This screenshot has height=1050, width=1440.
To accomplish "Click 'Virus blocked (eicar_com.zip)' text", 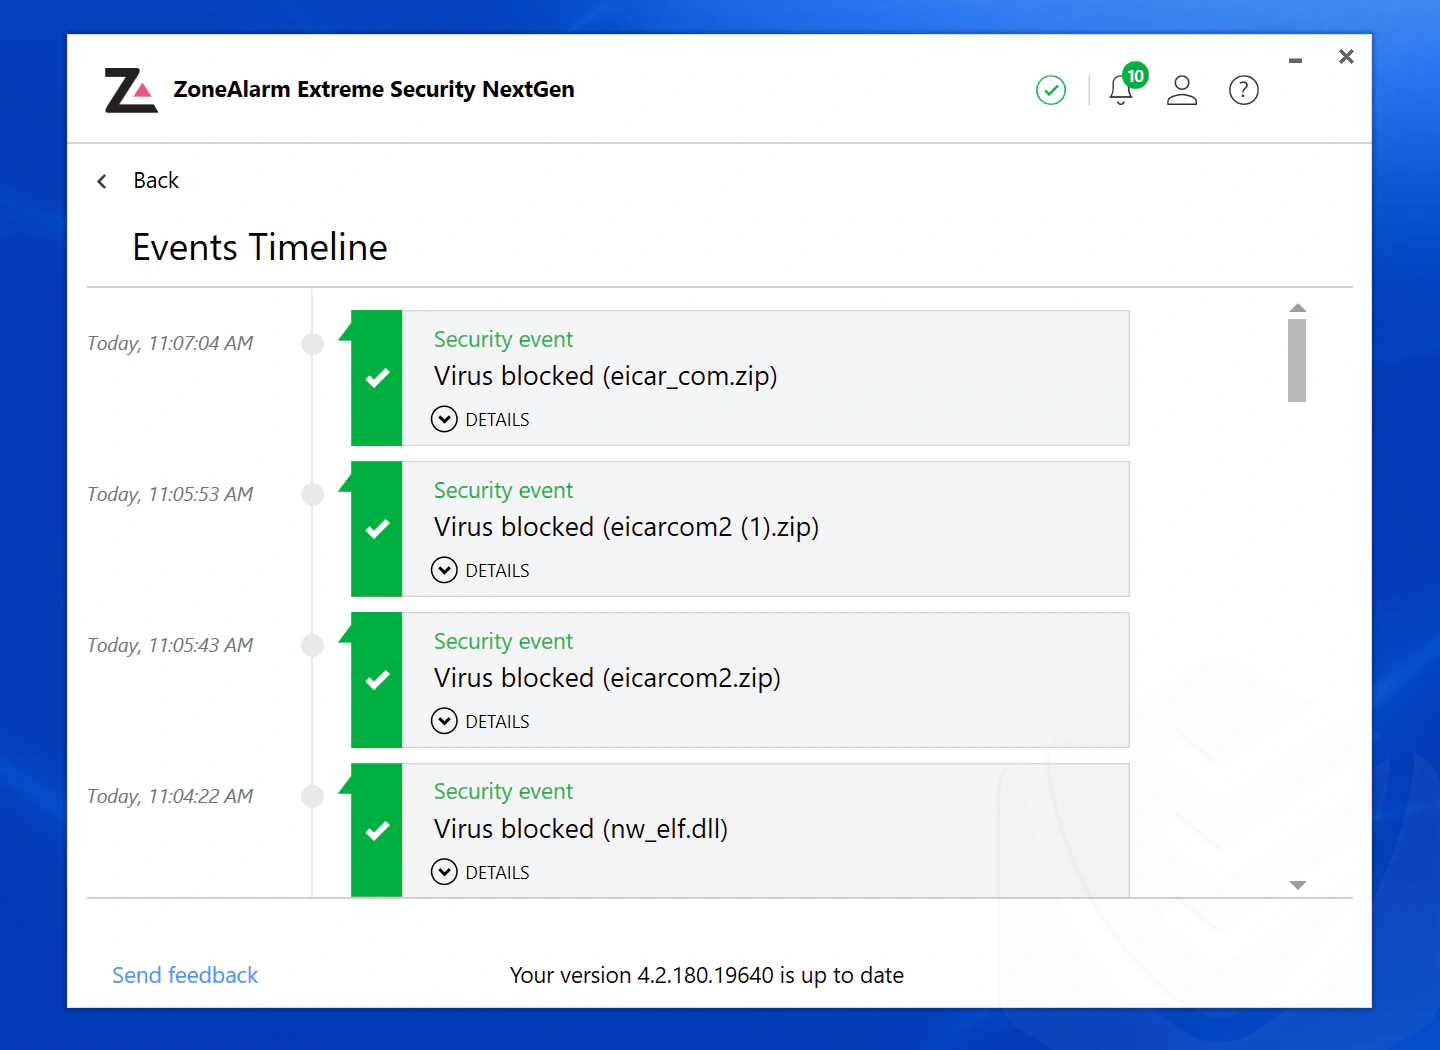I will pos(606,377).
